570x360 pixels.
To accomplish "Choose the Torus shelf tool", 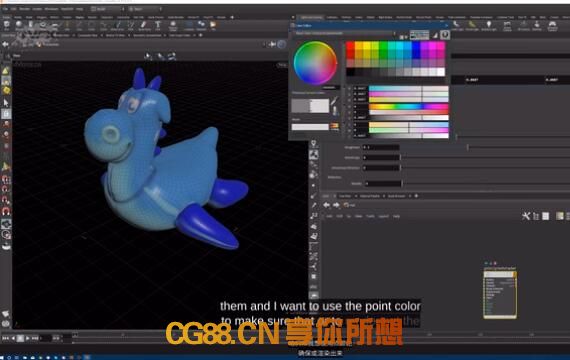I will click(43, 25).
